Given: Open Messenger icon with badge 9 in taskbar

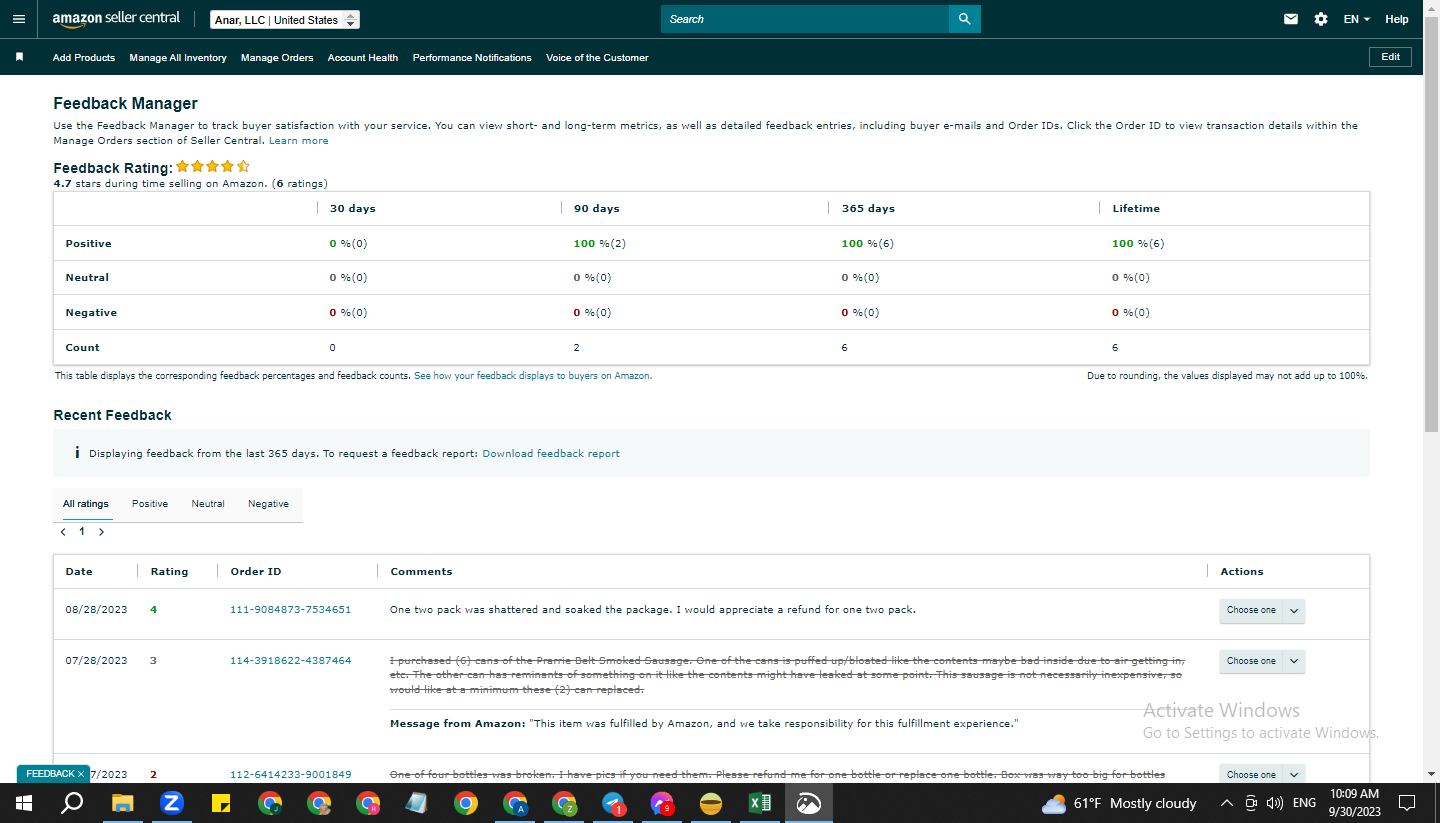Looking at the screenshot, I should [x=662, y=803].
